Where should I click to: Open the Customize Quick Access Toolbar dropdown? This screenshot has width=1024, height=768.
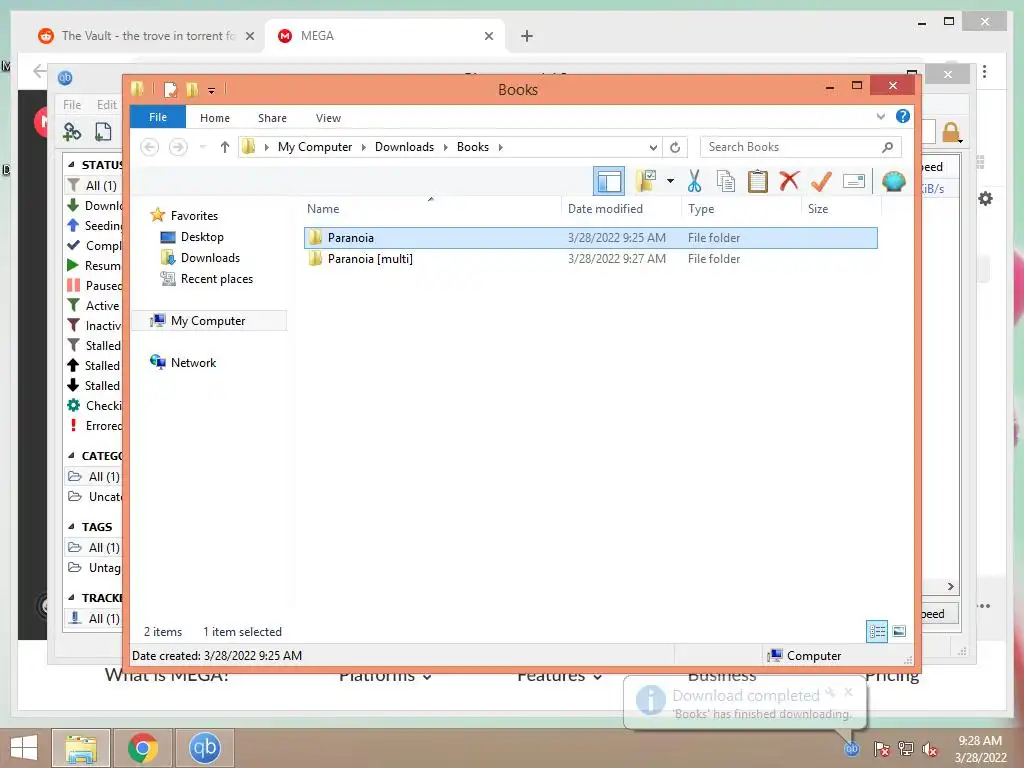click(x=212, y=91)
